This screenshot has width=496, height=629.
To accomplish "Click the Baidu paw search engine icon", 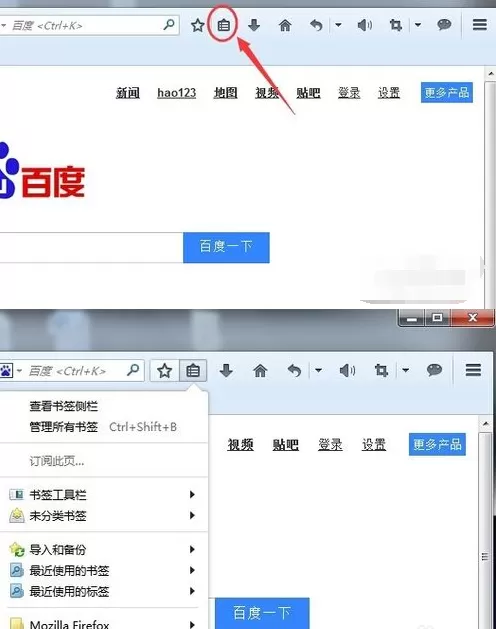I will point(6,371).
